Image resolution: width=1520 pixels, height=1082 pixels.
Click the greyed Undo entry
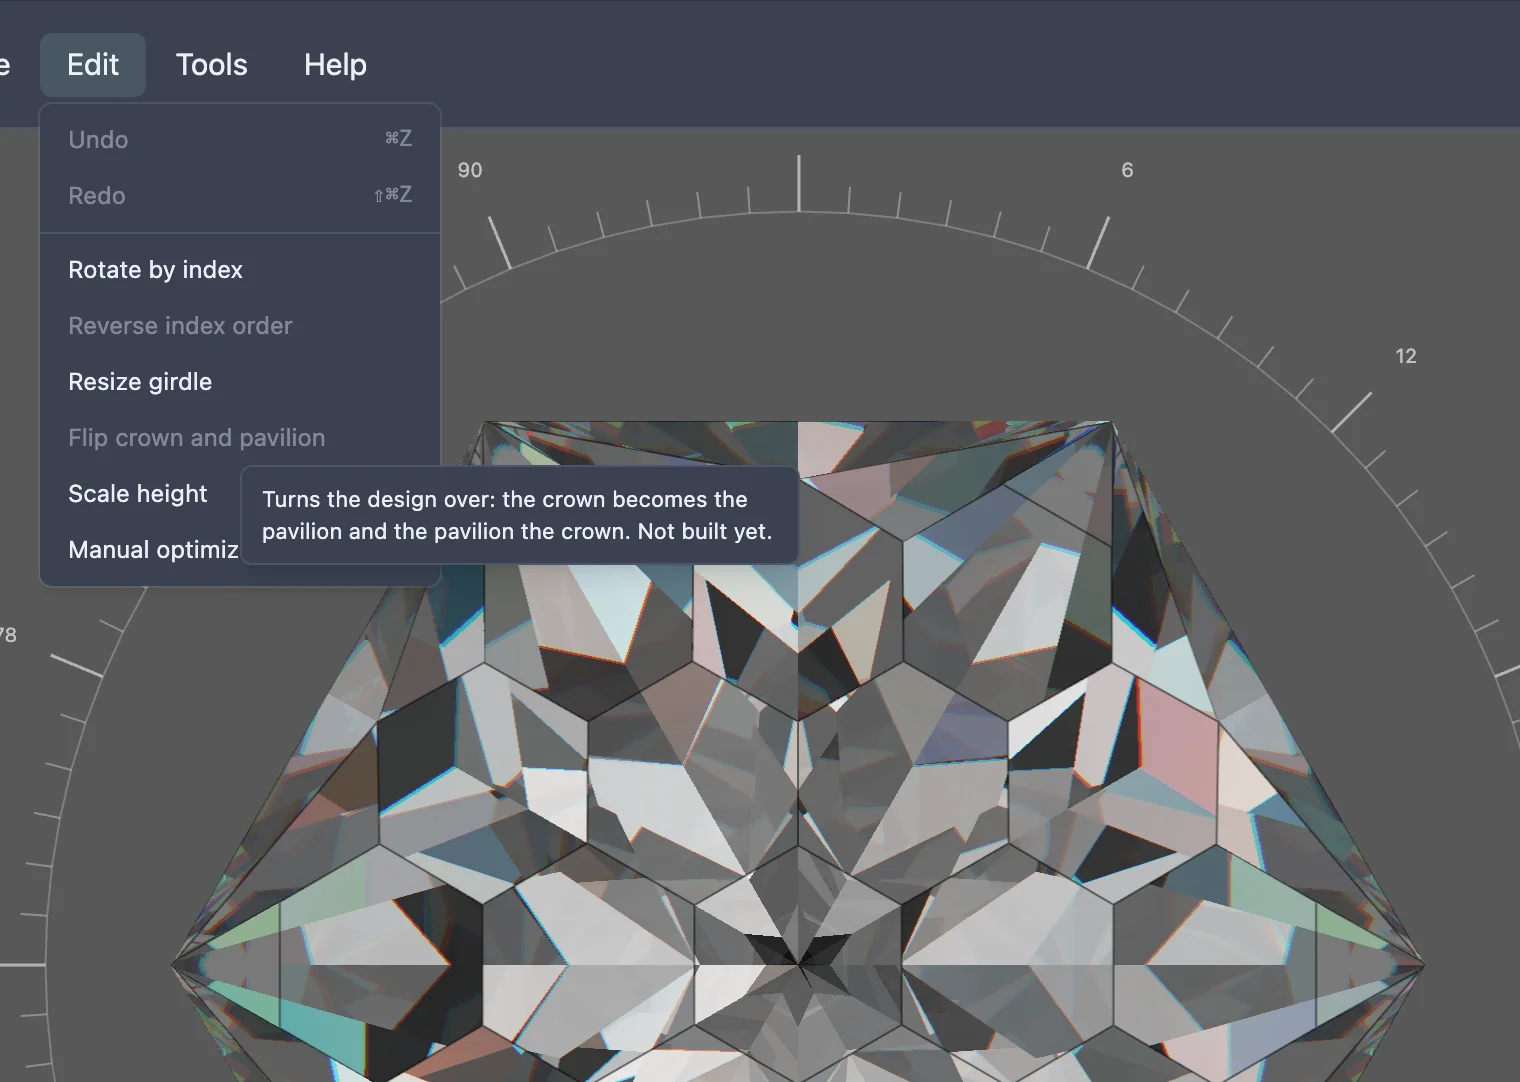[x=240, y=140]
